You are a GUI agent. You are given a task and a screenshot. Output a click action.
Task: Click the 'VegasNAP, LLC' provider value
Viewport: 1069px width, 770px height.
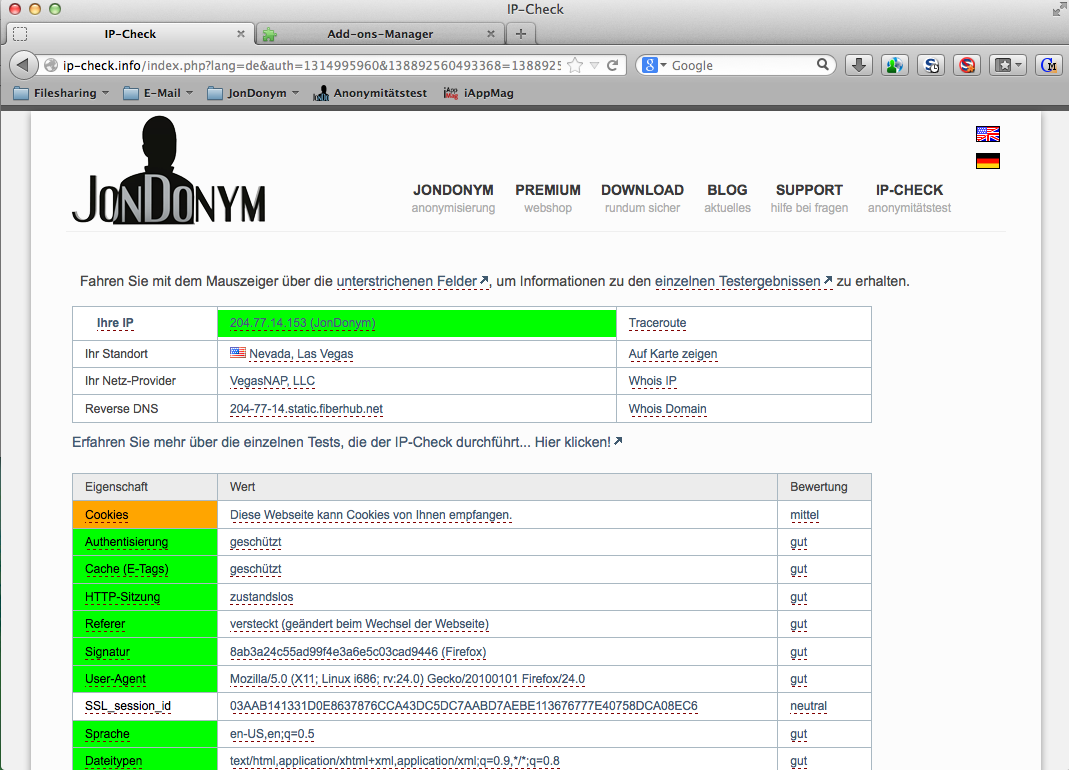point(272,381)
